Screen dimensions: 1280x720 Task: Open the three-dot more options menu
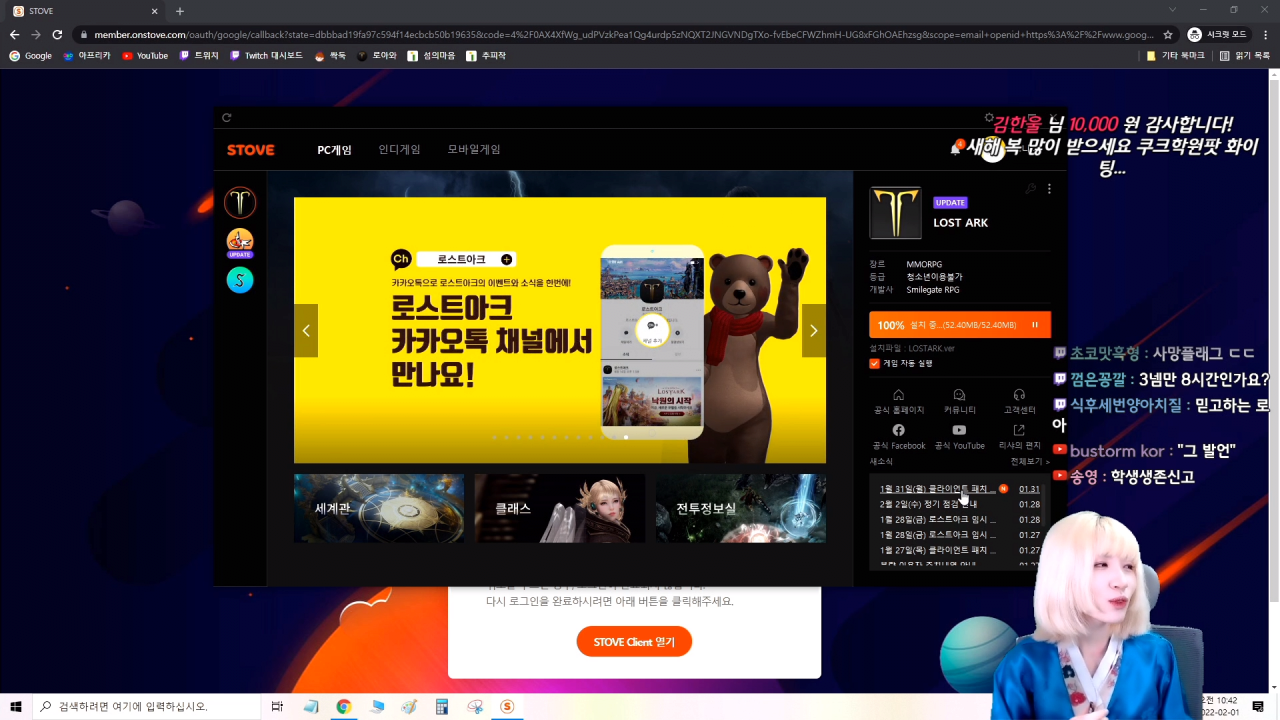click(x=1049, y=189)
